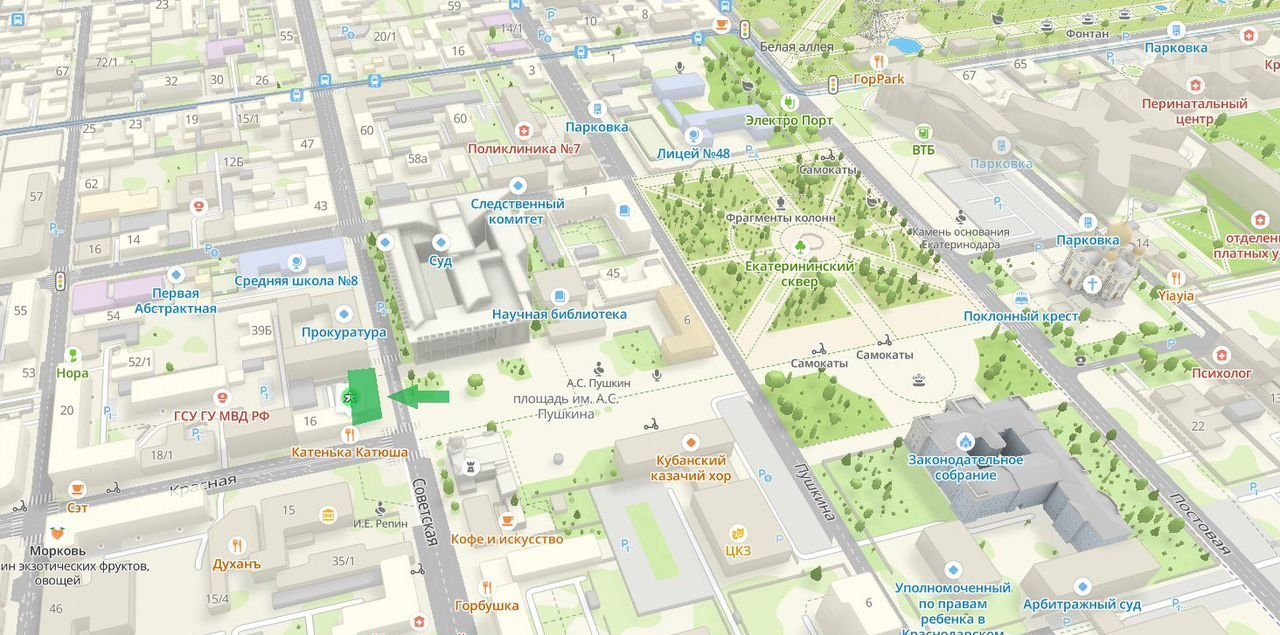Click the Лицей №48 school icon
The image size is (1280, 635).
(692, 135)
